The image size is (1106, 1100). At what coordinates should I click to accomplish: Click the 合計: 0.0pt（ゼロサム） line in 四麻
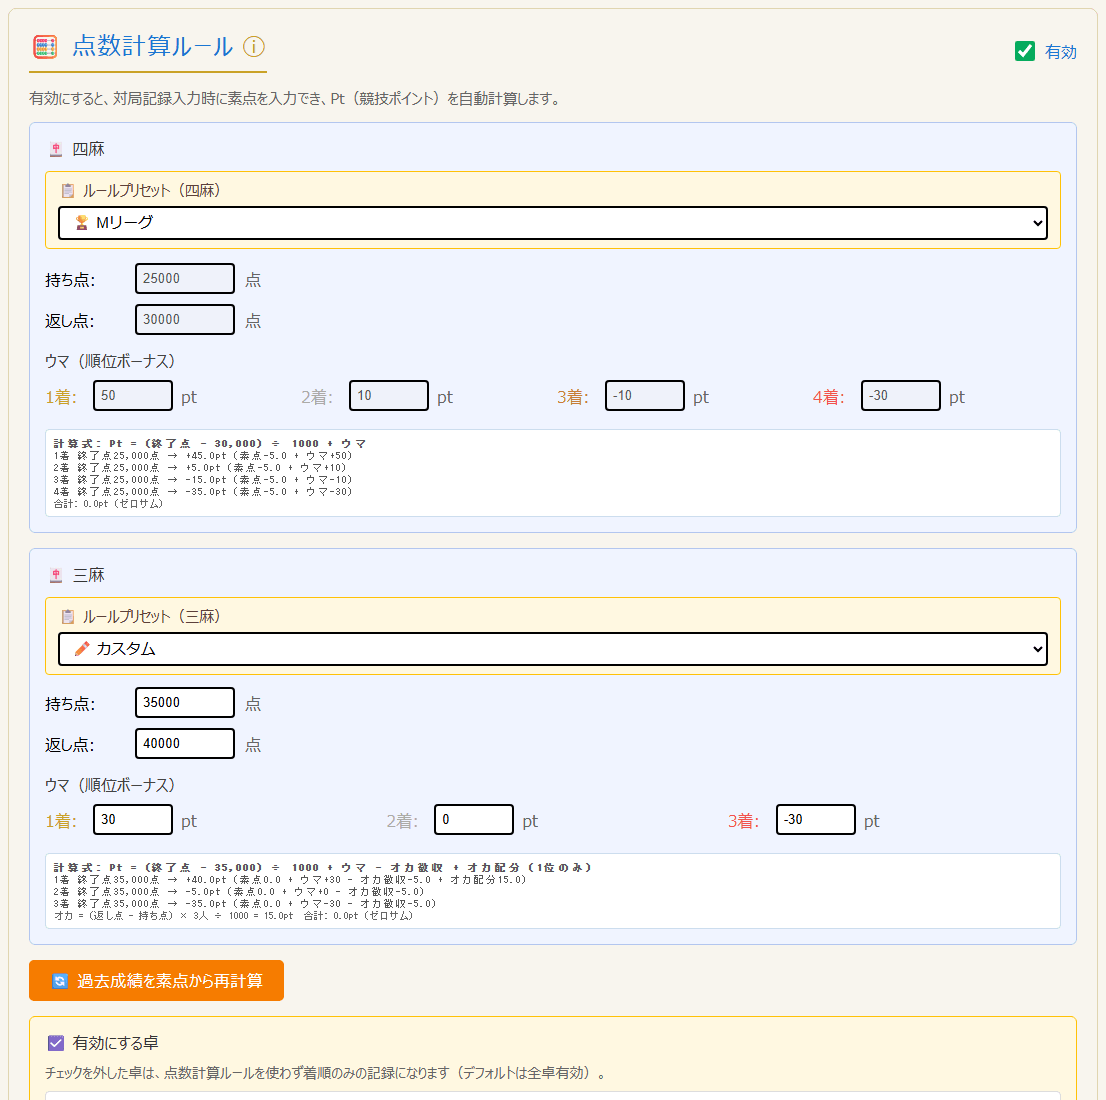click(x=108, y=504)
